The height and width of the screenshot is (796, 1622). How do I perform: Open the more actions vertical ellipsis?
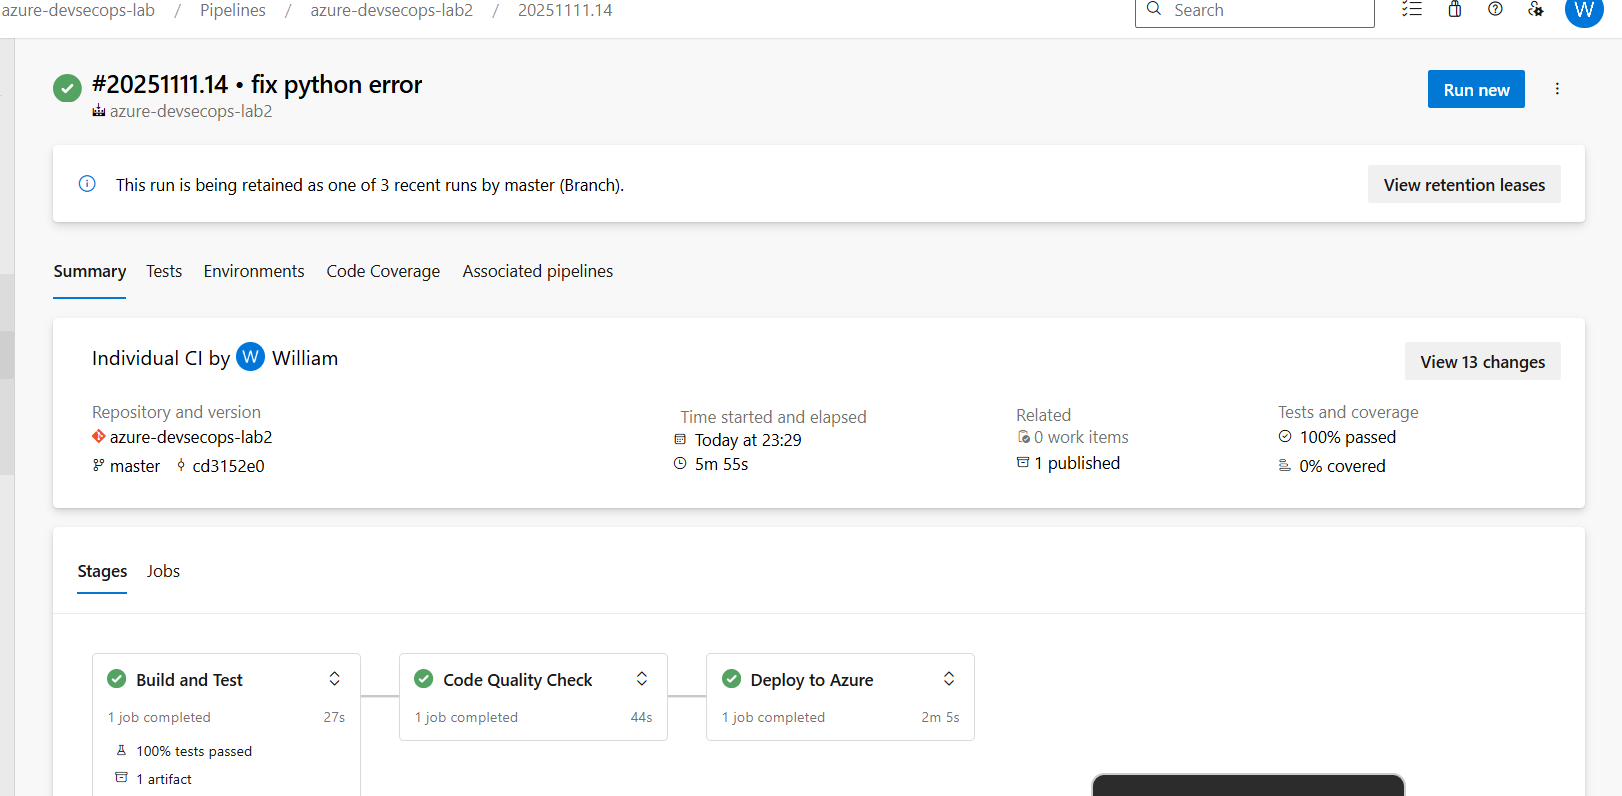click(1557, 89)
